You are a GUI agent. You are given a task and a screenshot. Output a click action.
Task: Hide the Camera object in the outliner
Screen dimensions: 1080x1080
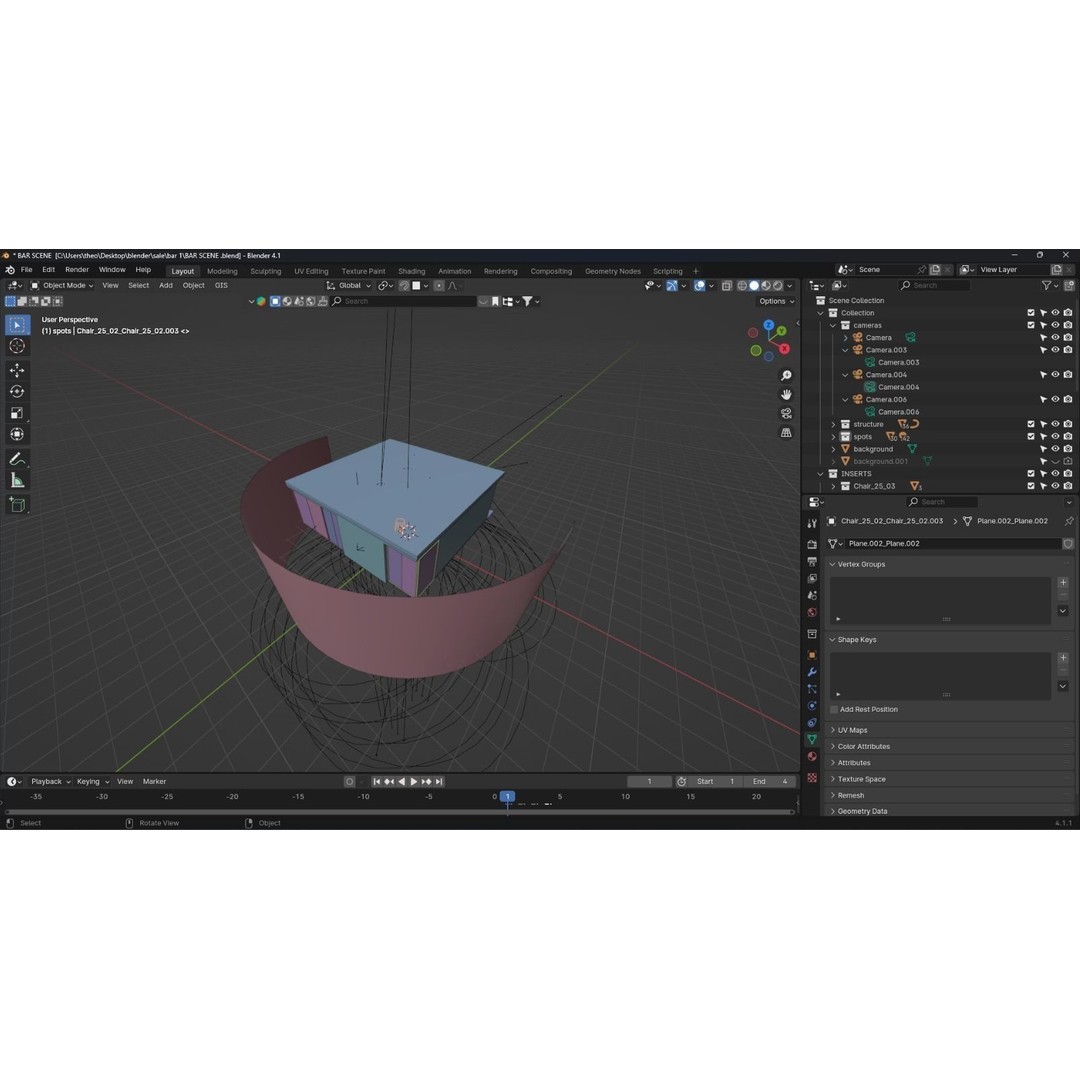coord(1053,337)
